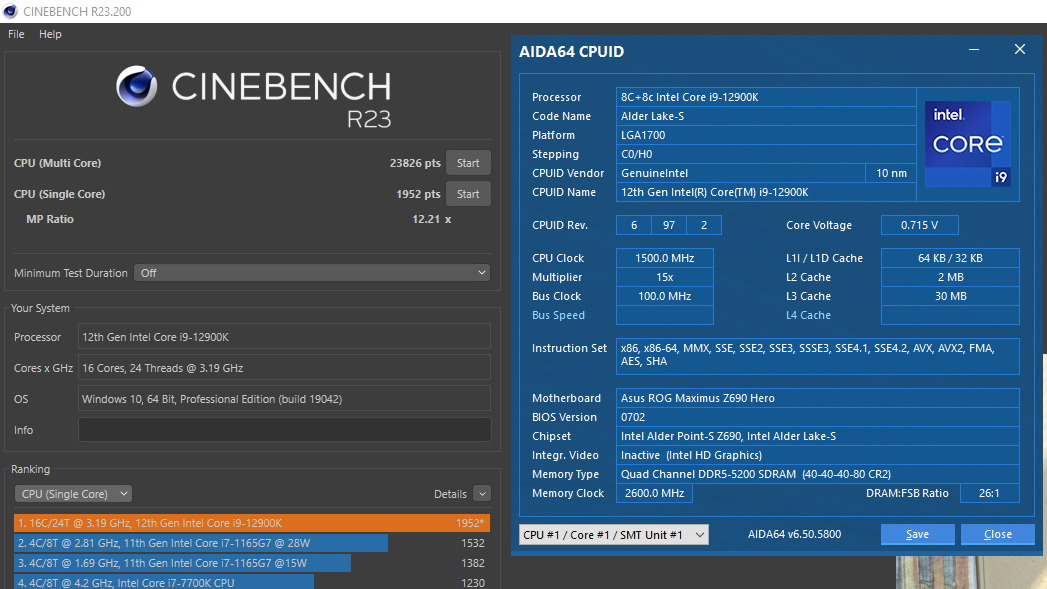Click the 10 nm process value

point(891,173)
